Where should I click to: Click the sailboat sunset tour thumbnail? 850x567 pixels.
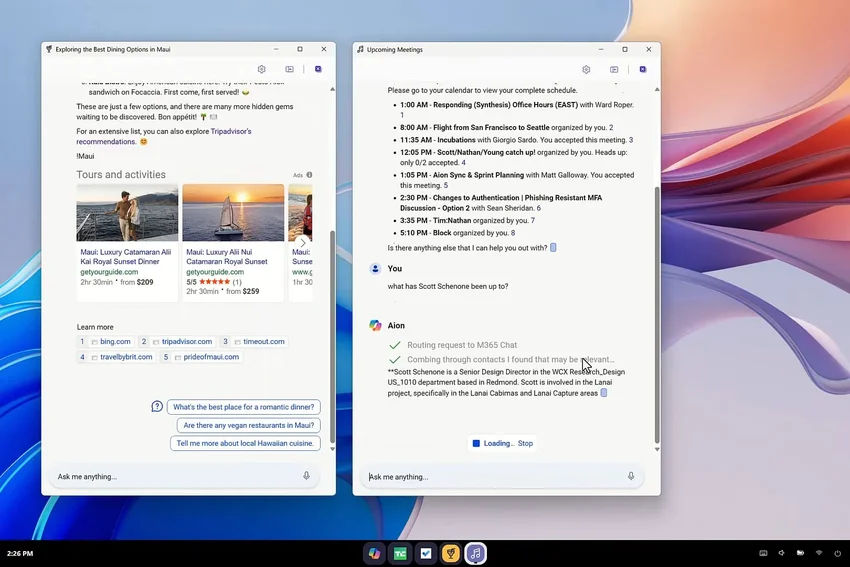tap(233, 212)
